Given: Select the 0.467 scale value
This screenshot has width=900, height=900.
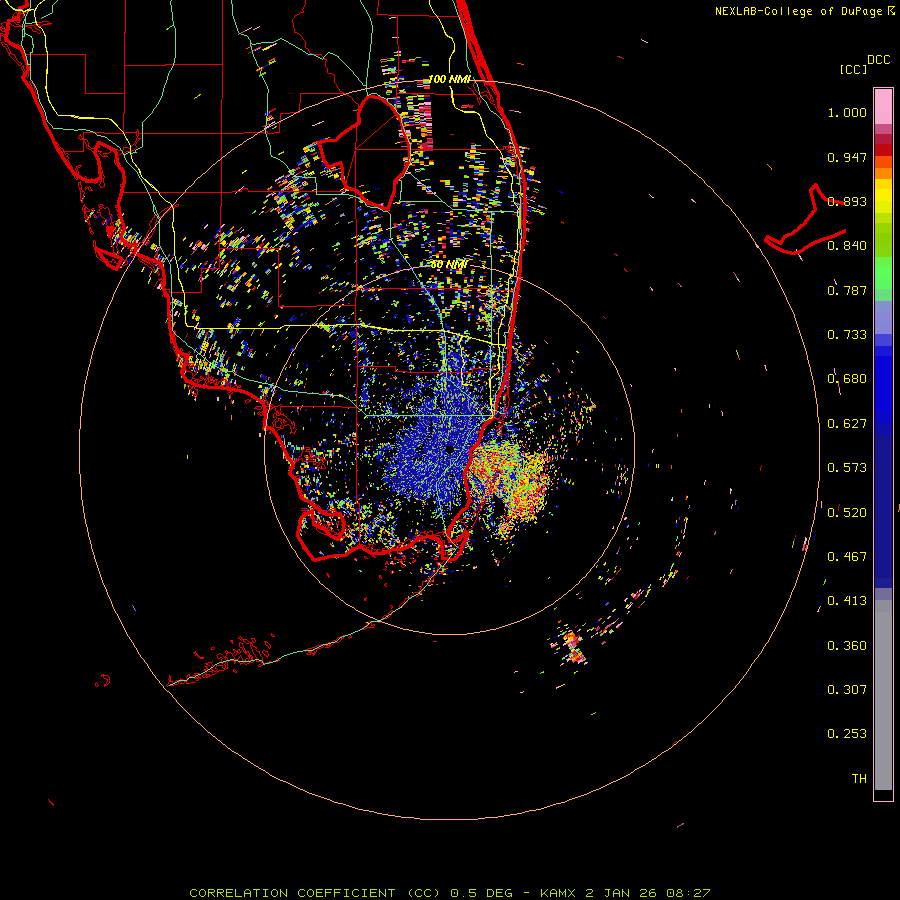Looking at the screenshot, I should click(x=847, y=557).
